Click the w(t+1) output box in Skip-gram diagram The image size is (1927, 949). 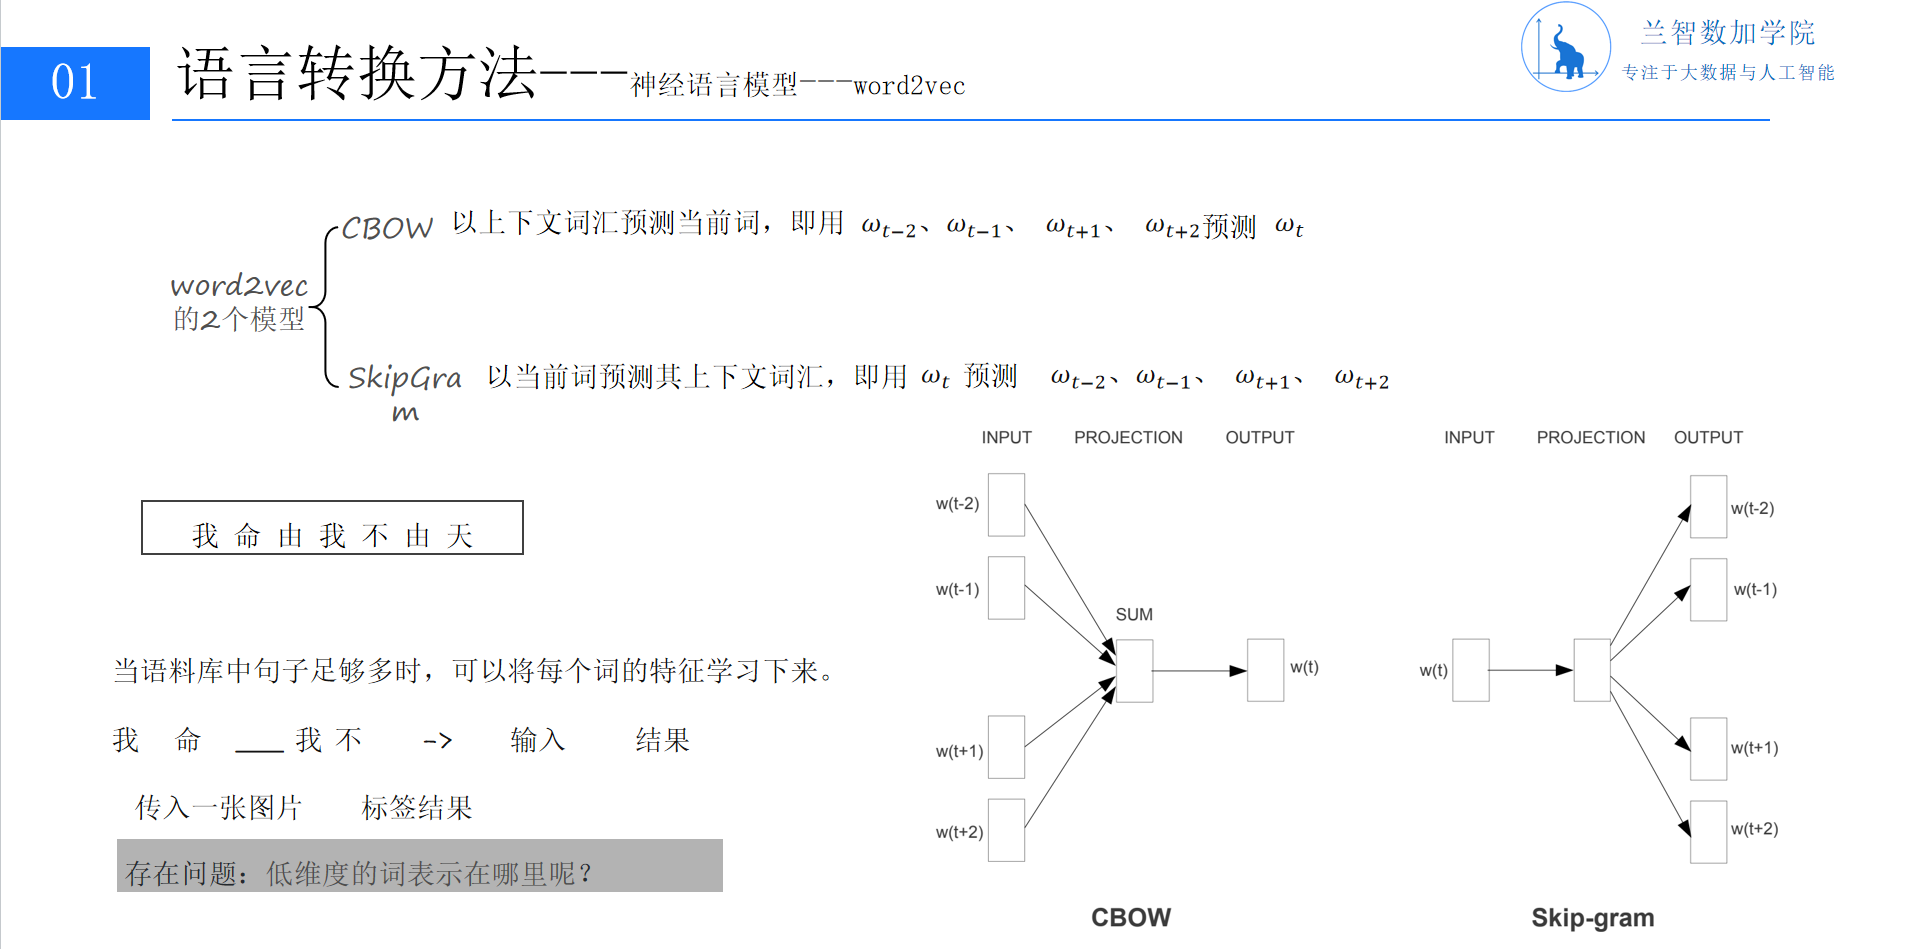point(1709,749)
